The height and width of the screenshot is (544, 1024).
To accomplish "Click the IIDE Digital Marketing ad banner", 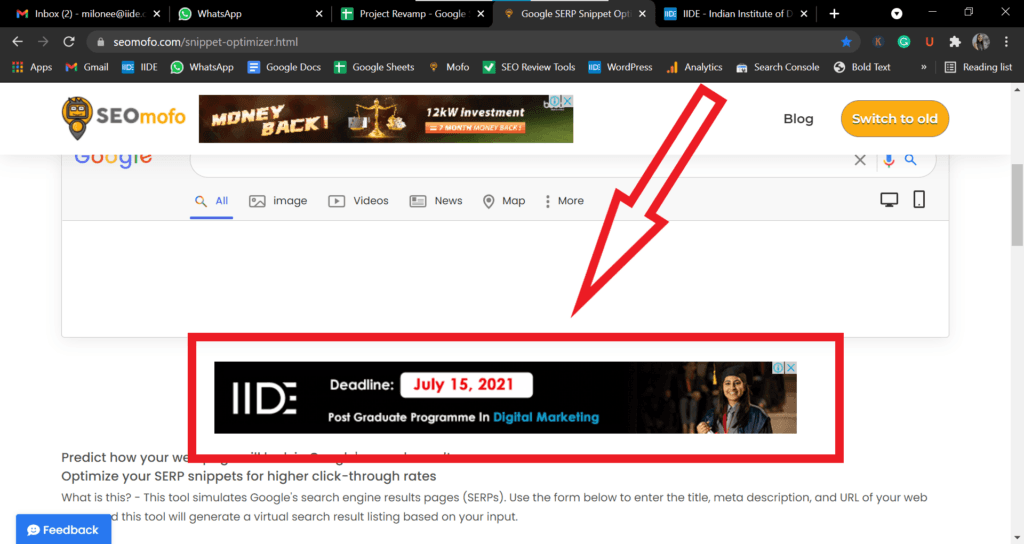I will (x=505, y=398).
